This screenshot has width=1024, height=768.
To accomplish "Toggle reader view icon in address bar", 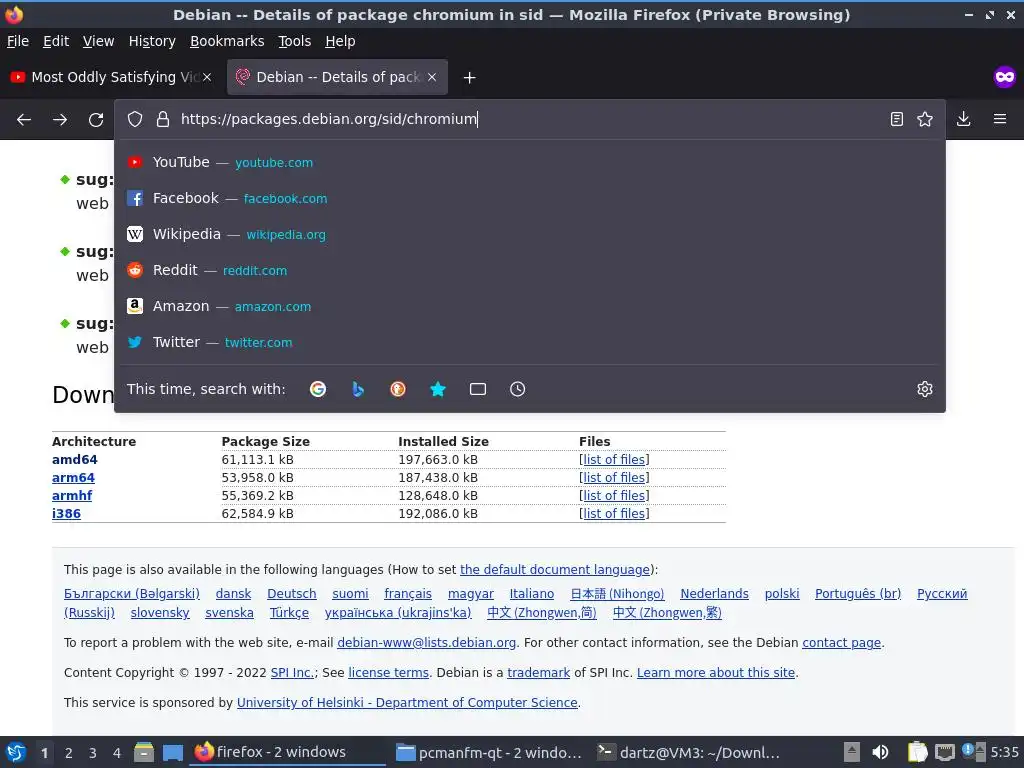I will tap(897, 119).
